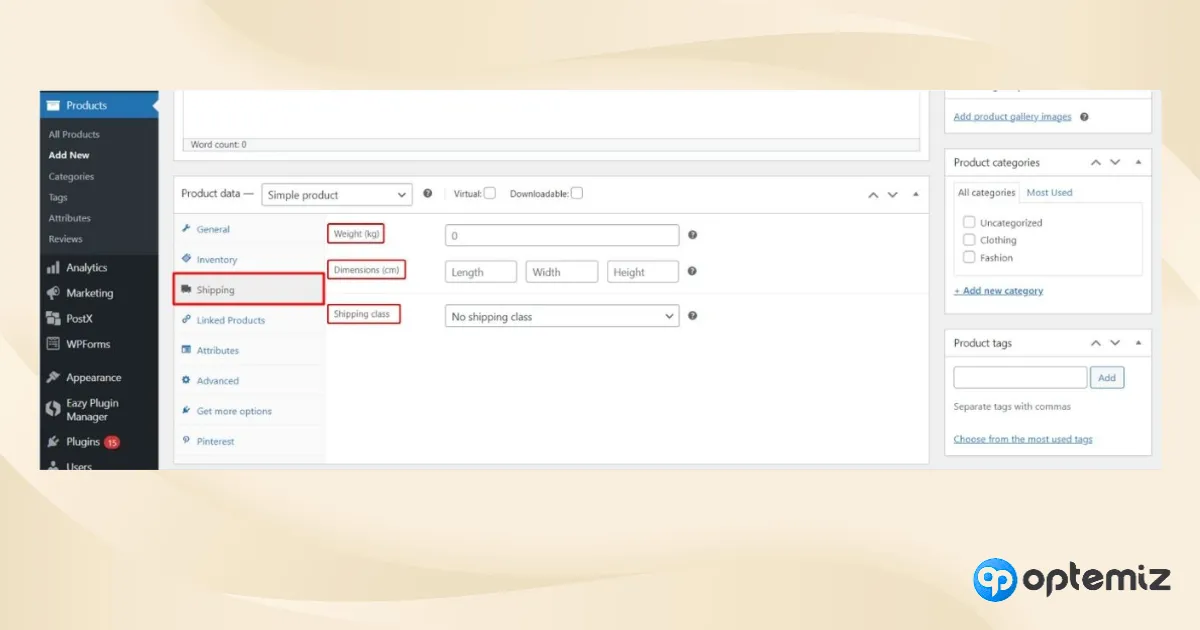Open Eazy Plugin Manager via its icon

click(53, 409)
